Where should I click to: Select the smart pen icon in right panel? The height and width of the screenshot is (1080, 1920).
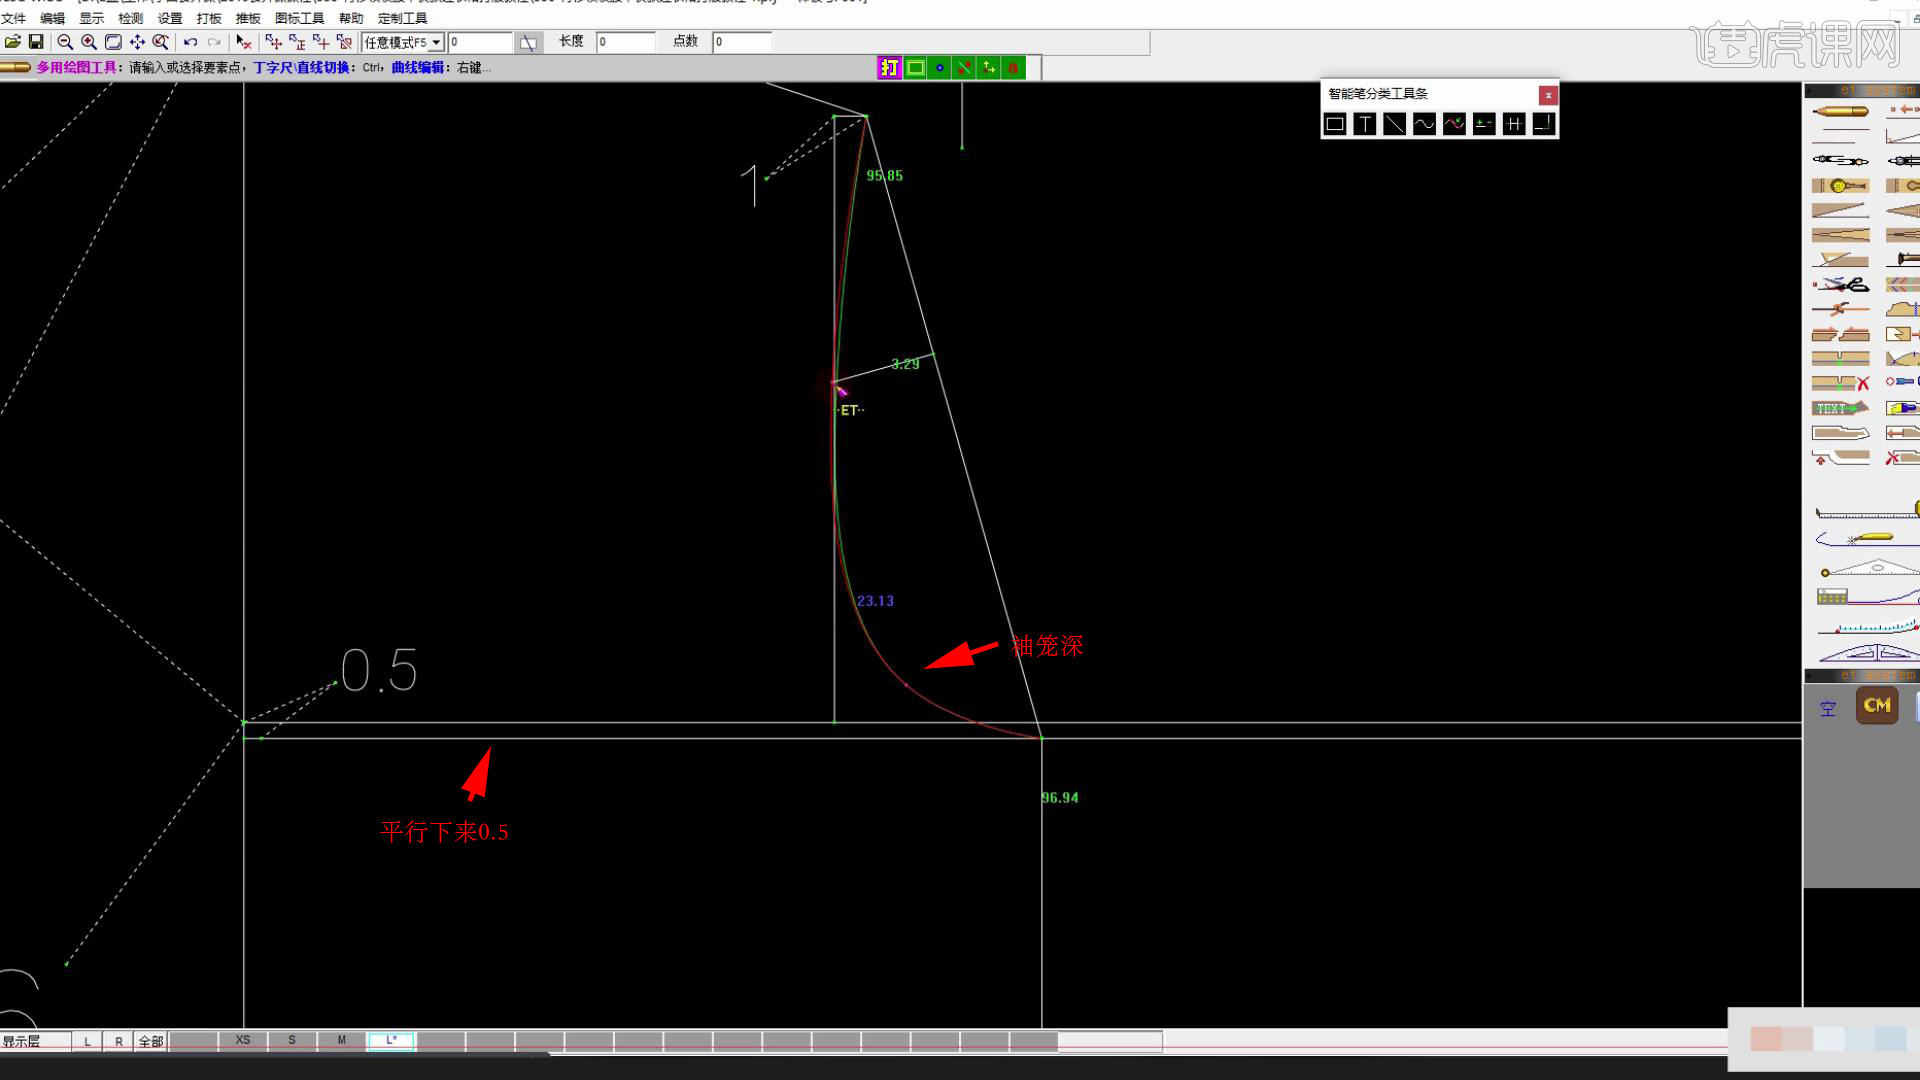(x=1840, y=110)
